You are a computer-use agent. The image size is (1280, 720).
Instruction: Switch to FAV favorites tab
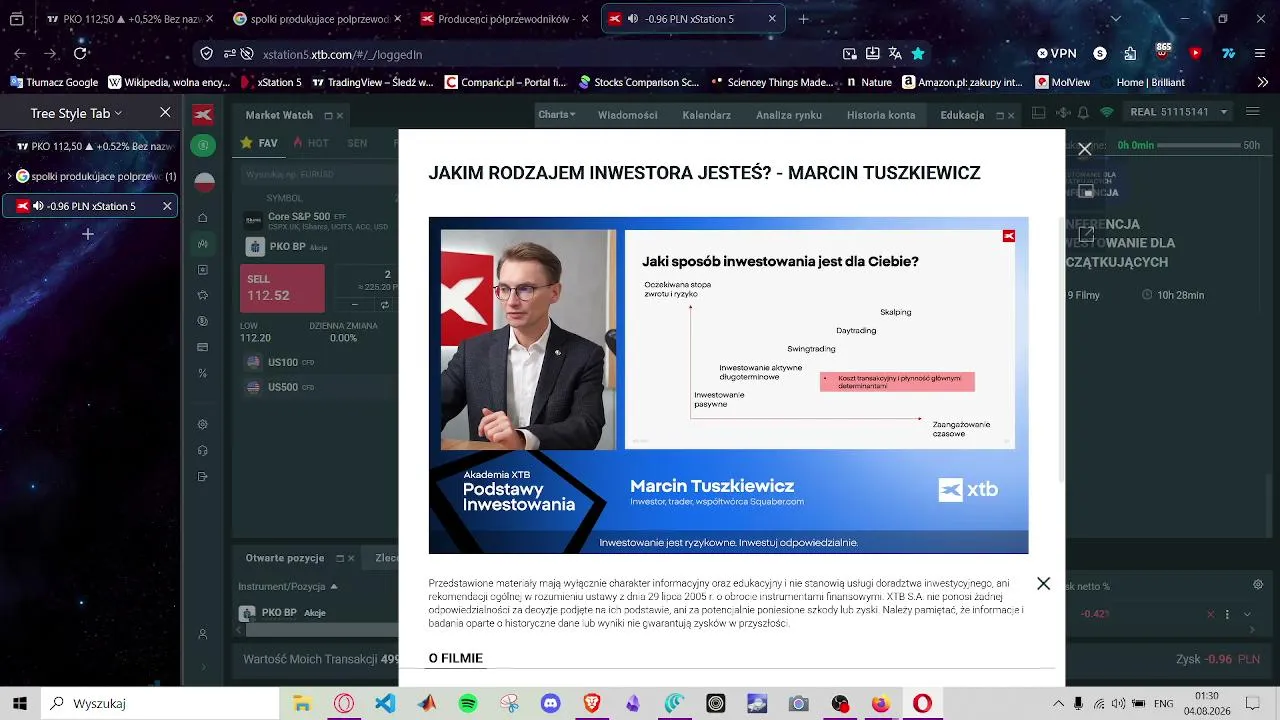click(x=258, y=143)
